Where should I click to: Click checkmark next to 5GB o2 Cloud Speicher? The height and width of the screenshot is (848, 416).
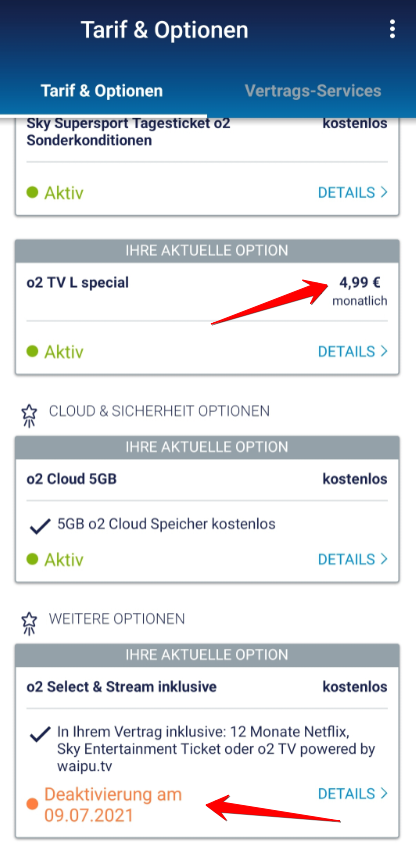coord(40,526)
